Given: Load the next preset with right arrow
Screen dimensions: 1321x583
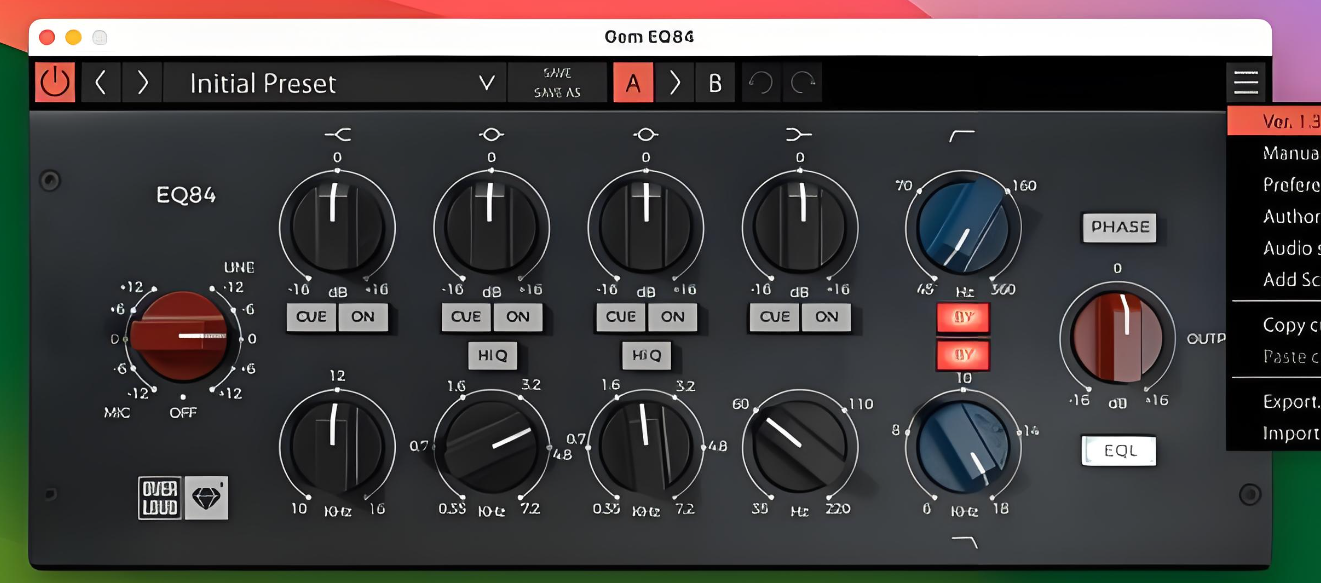Looking at the screenshot, I should pos(142,82).
